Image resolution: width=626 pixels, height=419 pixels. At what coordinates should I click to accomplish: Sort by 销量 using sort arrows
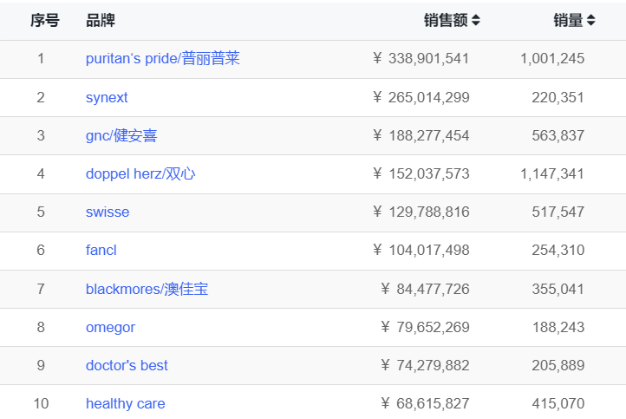pyautogui.click(x=591, y=20)
